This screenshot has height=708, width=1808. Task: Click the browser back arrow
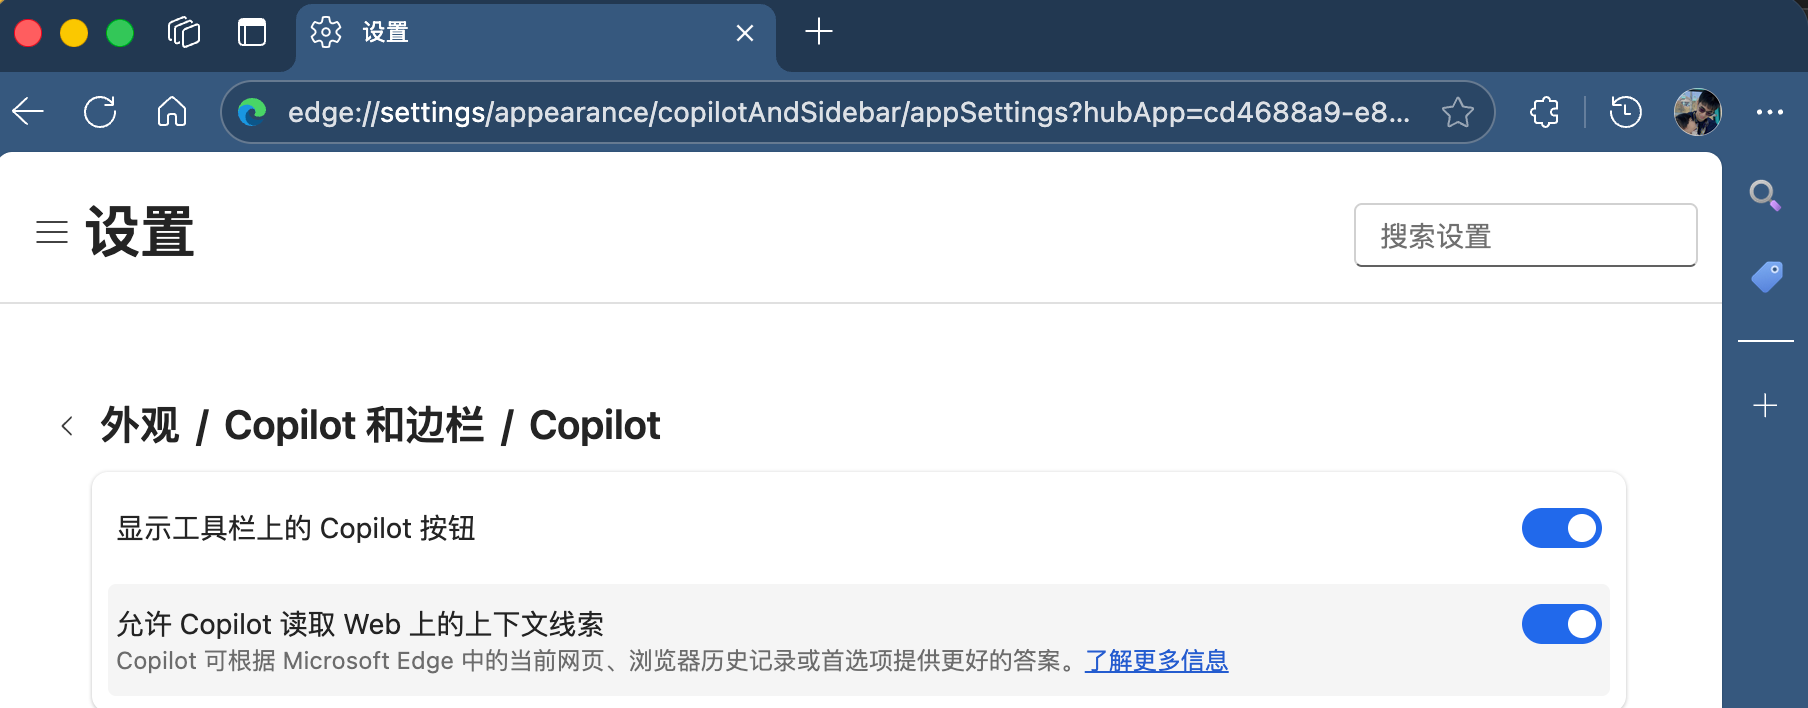coord(29,112)
